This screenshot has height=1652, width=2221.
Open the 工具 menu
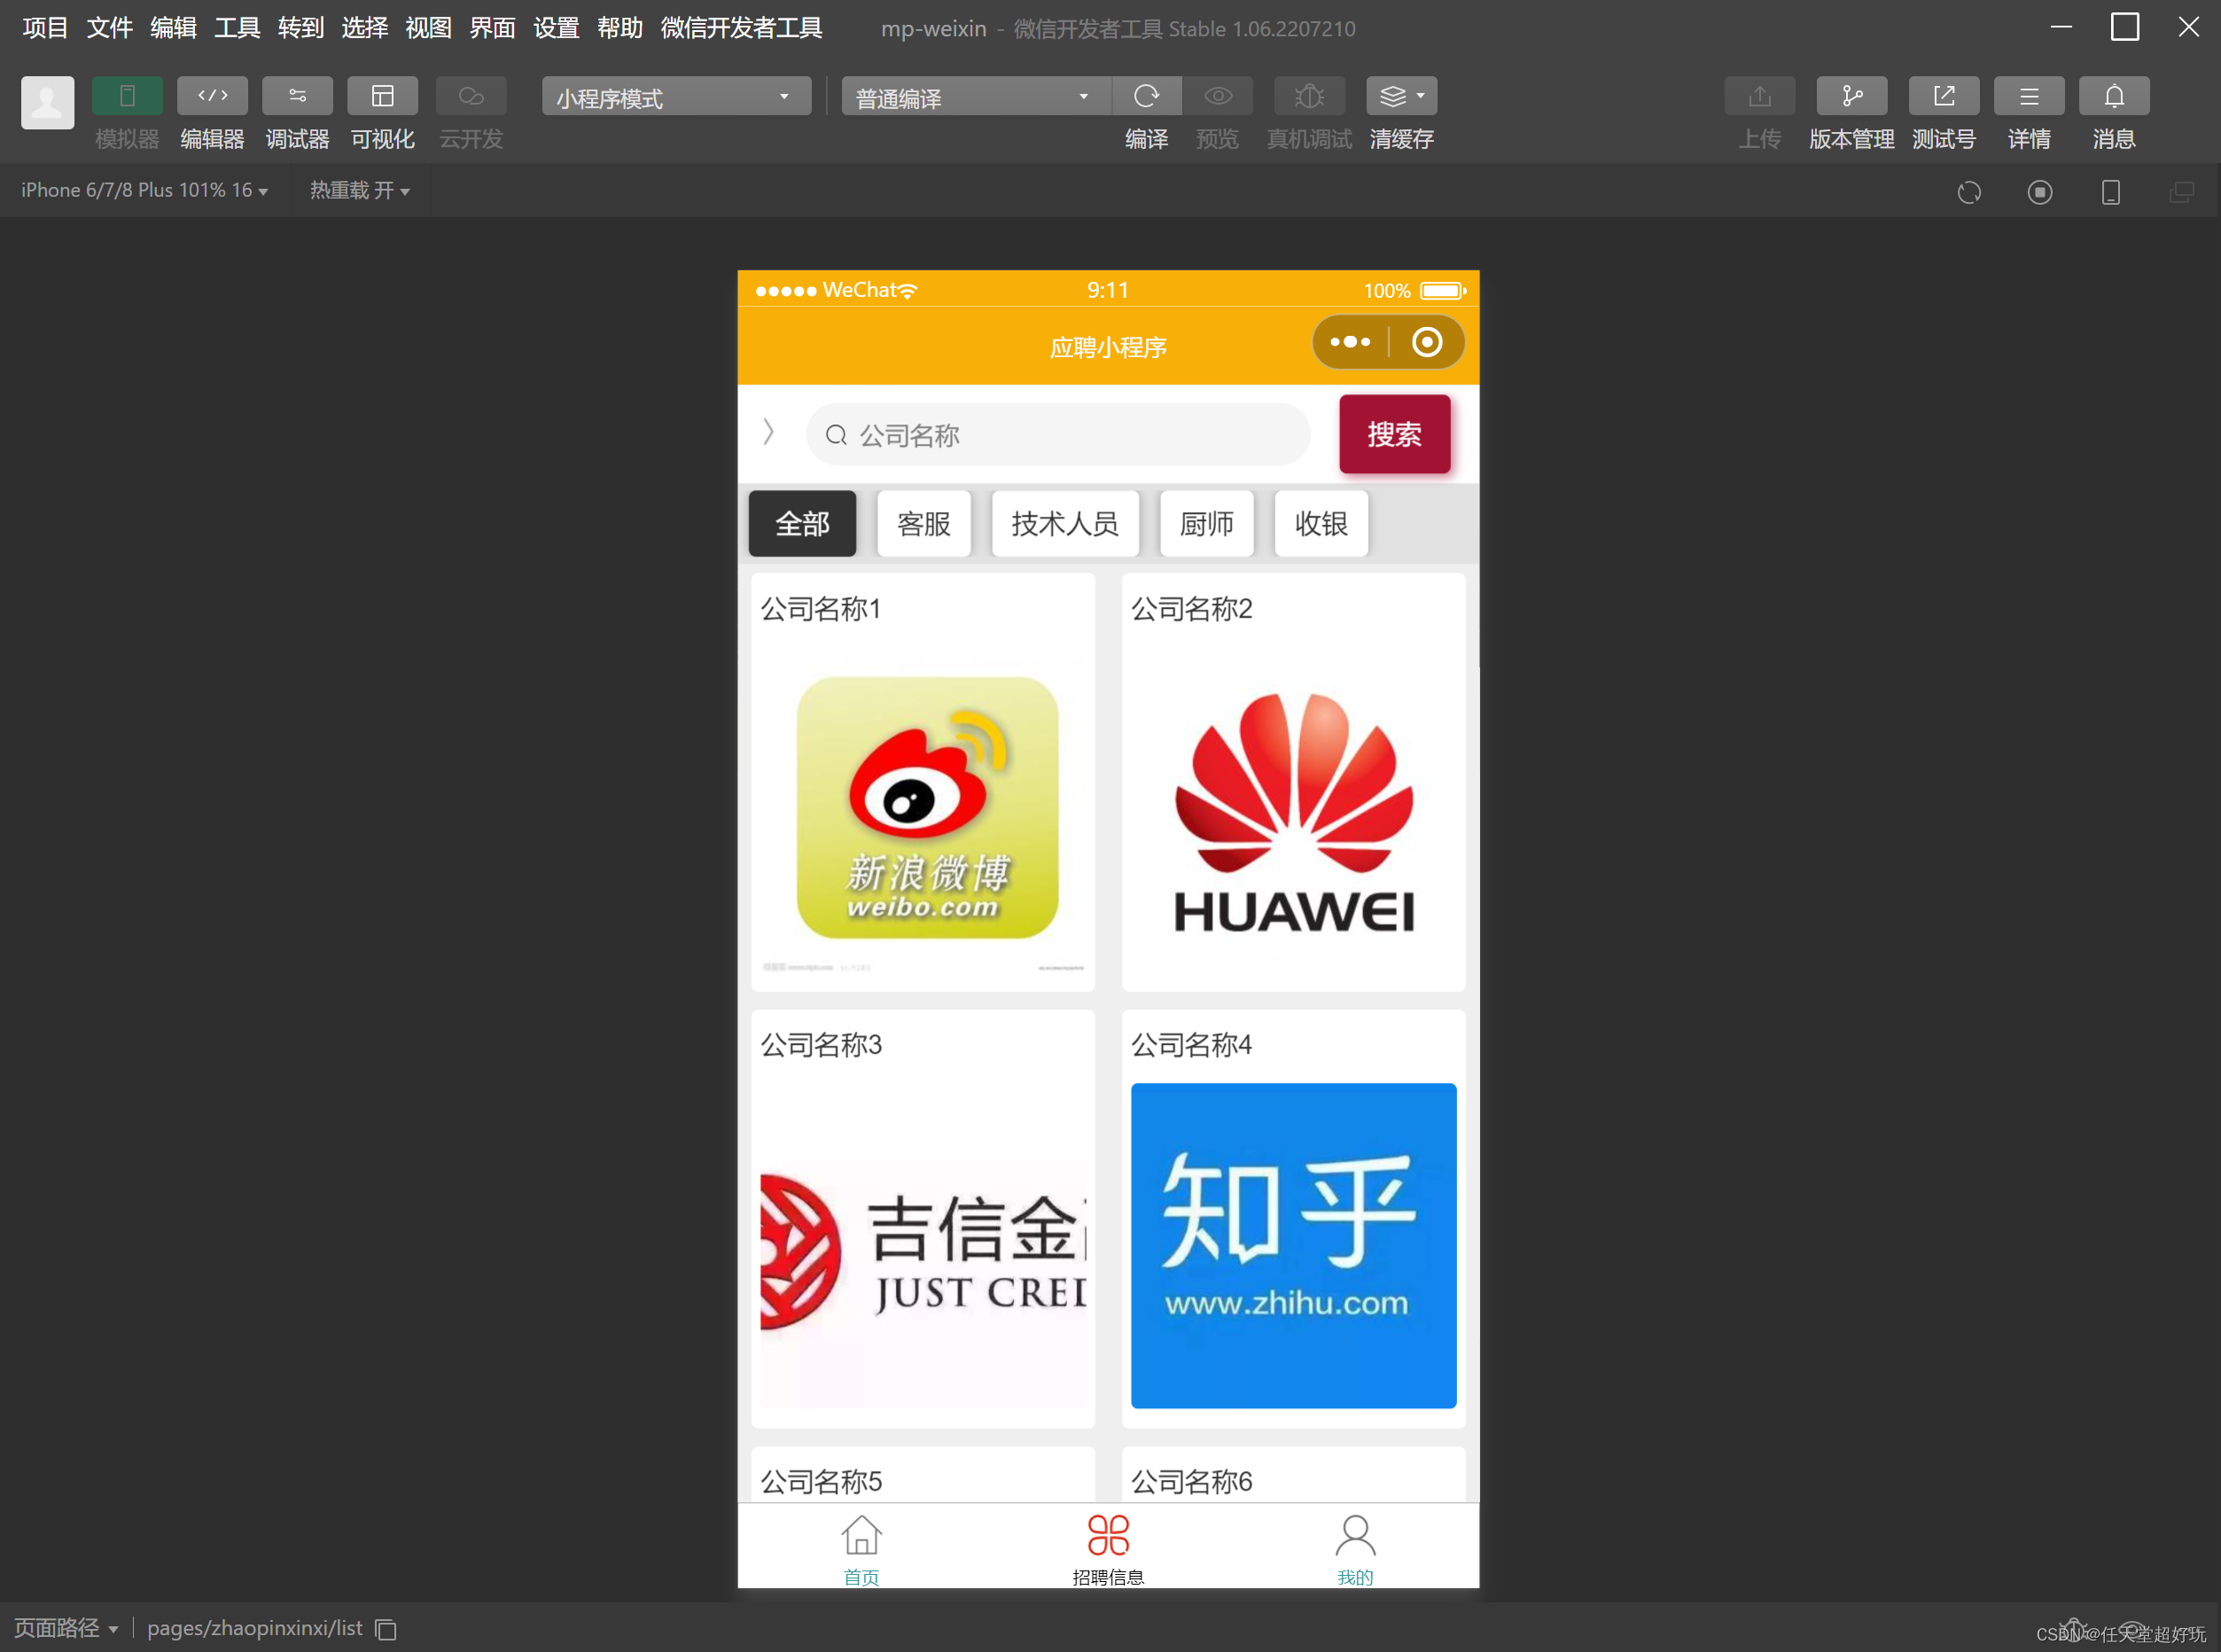[x=237, y=28]
